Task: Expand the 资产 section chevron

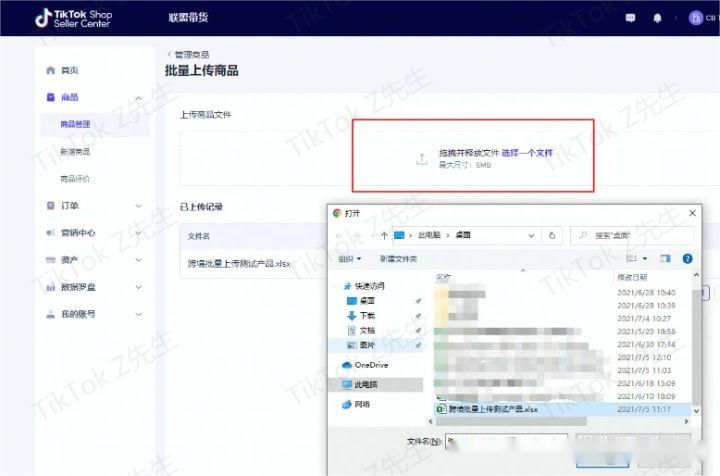Action: (x=139, y=260)
